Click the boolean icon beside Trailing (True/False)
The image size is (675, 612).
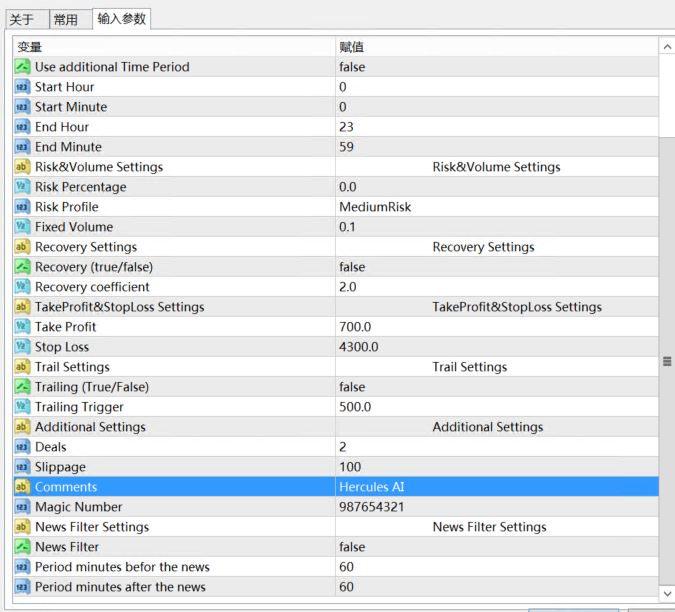22,387
